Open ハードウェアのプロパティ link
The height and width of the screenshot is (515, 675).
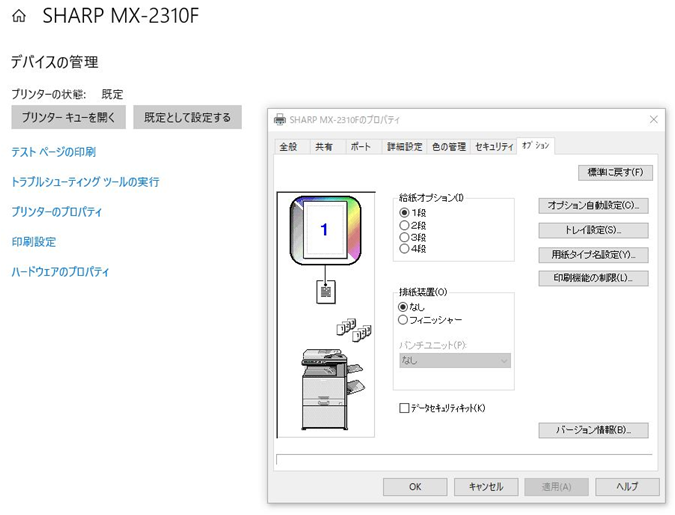pos(60,272)
